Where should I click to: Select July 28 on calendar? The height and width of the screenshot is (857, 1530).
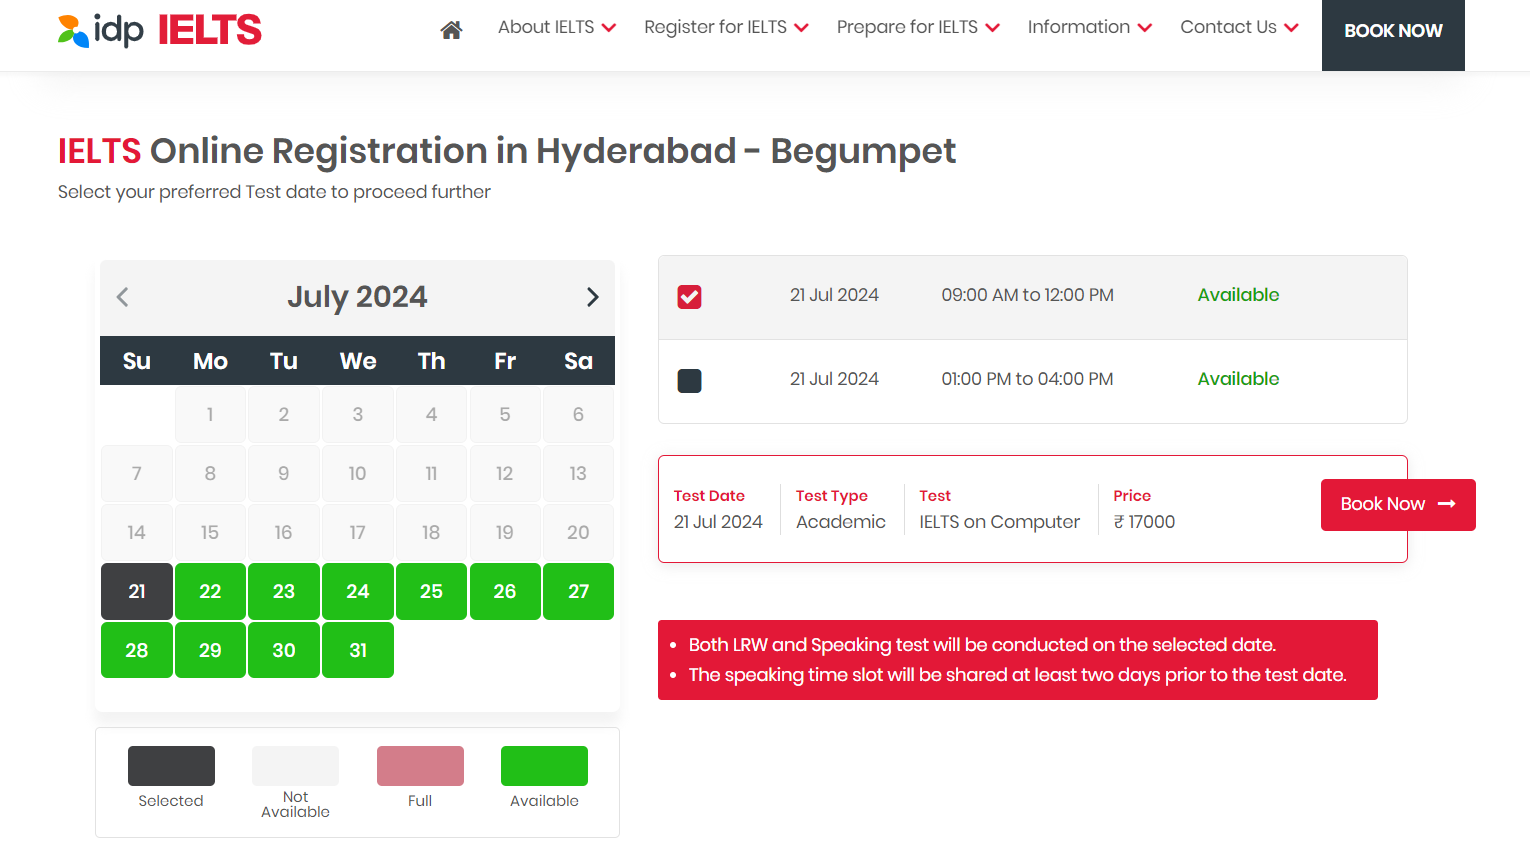tap(137, 650)
